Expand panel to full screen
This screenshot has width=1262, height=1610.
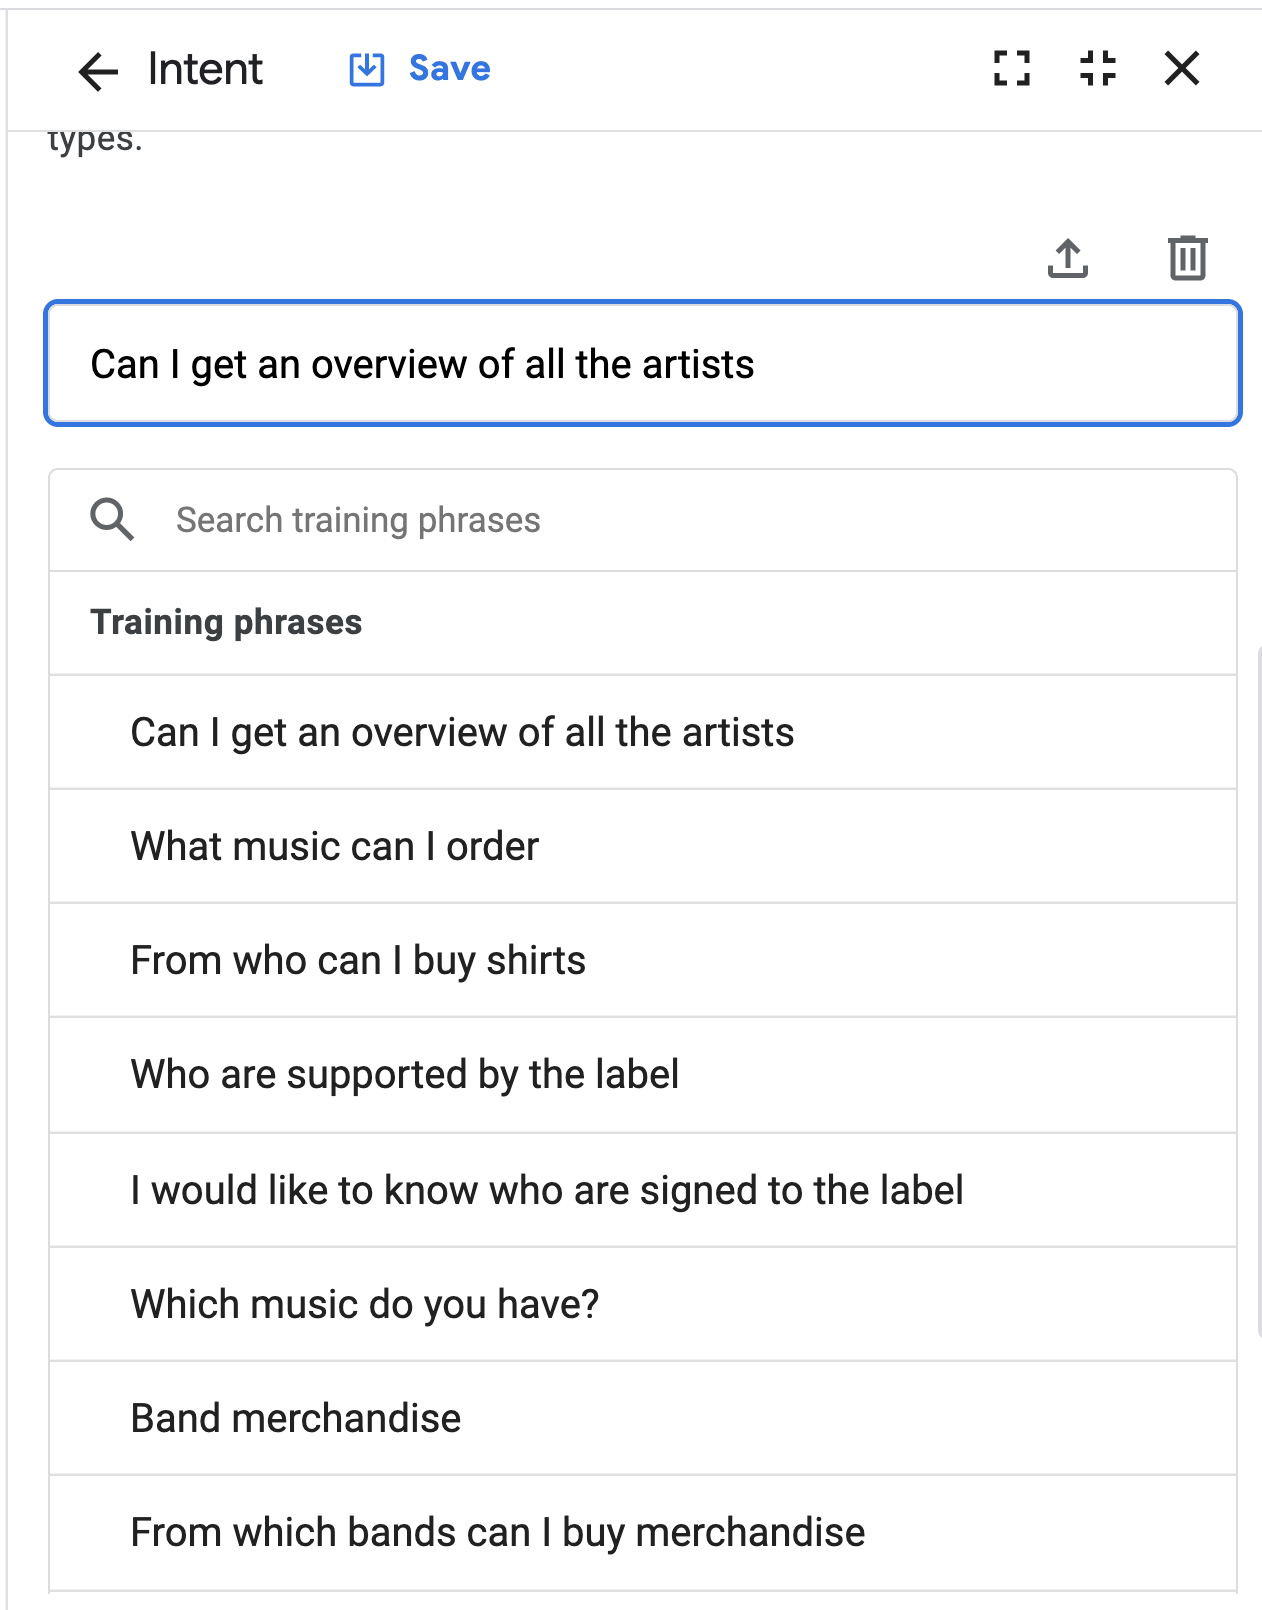click(1012, 69)
